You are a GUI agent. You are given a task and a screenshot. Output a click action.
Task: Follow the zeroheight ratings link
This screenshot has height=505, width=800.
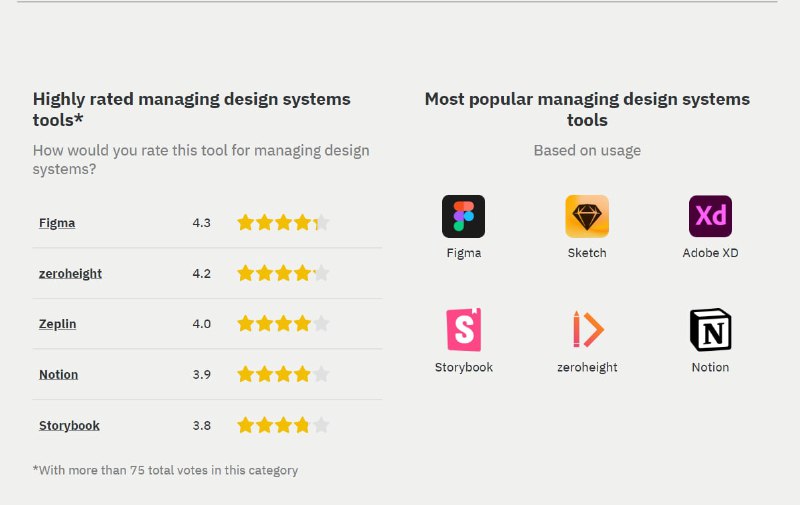70,273
